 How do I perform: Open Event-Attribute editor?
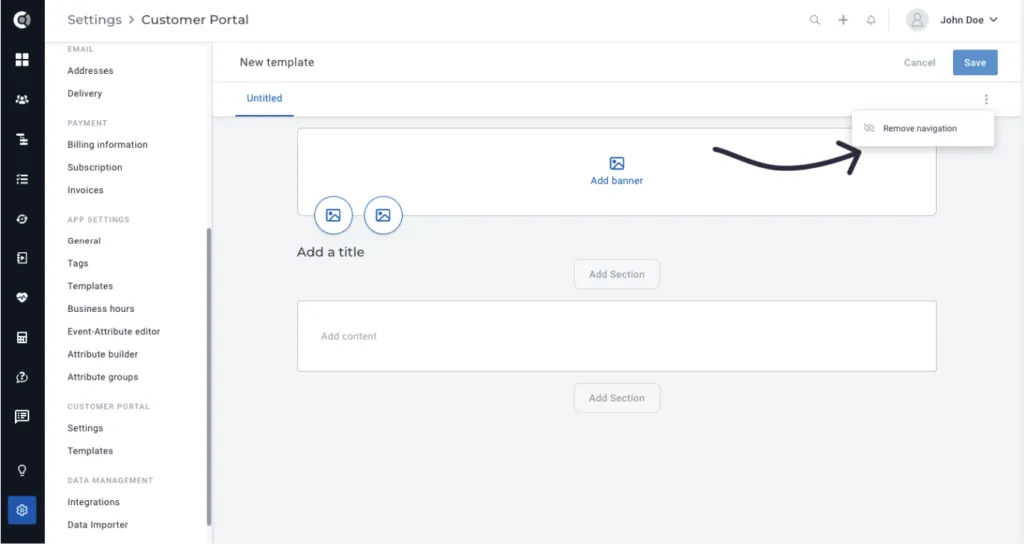tap(114, 331)
